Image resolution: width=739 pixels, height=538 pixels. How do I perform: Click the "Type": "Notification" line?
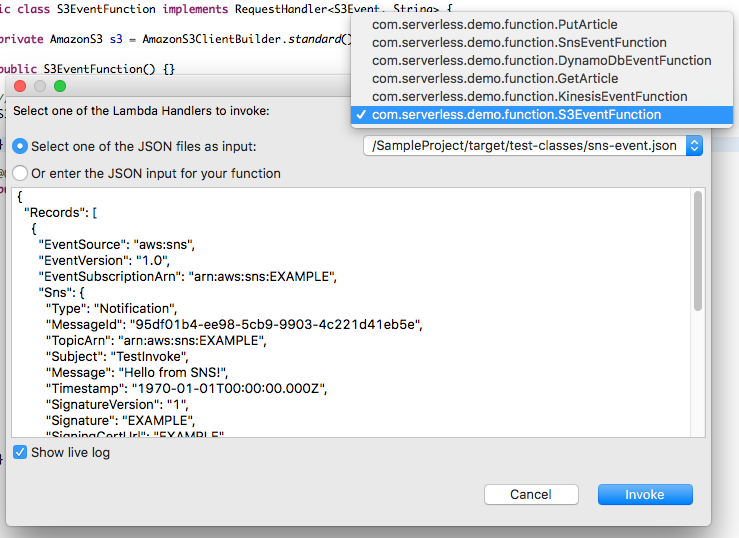111,309
